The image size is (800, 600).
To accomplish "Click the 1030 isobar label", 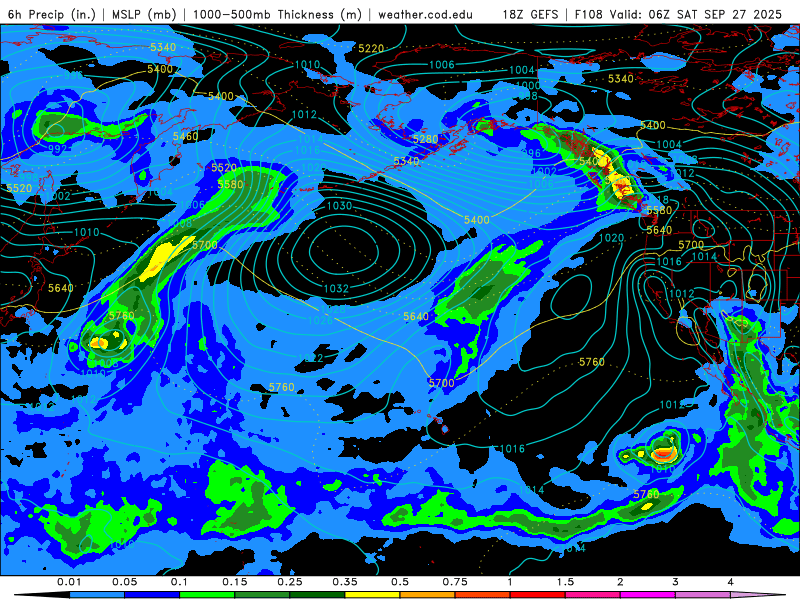I will [339, 206].
